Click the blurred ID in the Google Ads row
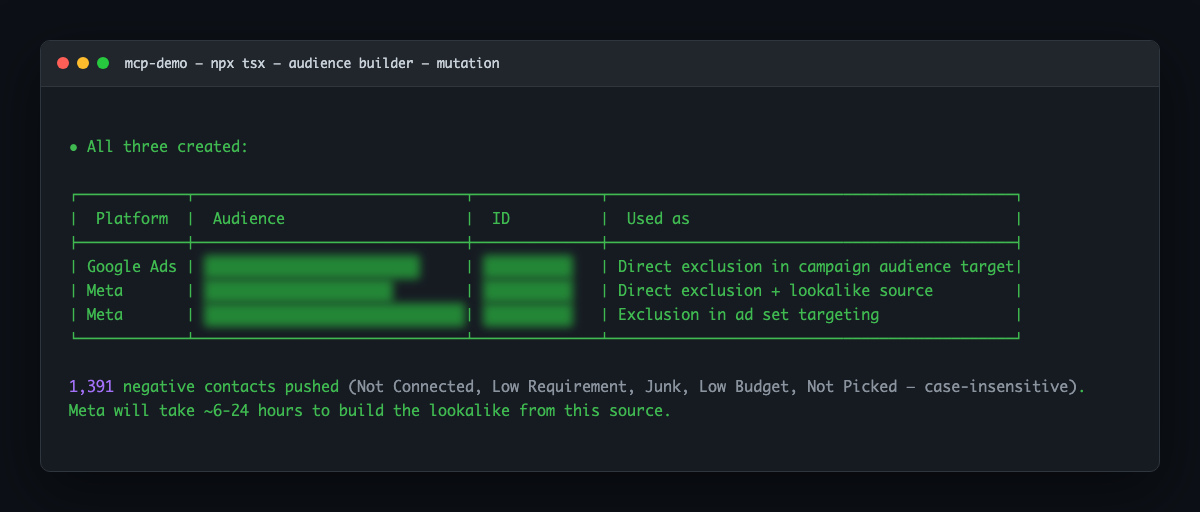This screenshot has width=1200, height=512. click(x=529, y=266)
